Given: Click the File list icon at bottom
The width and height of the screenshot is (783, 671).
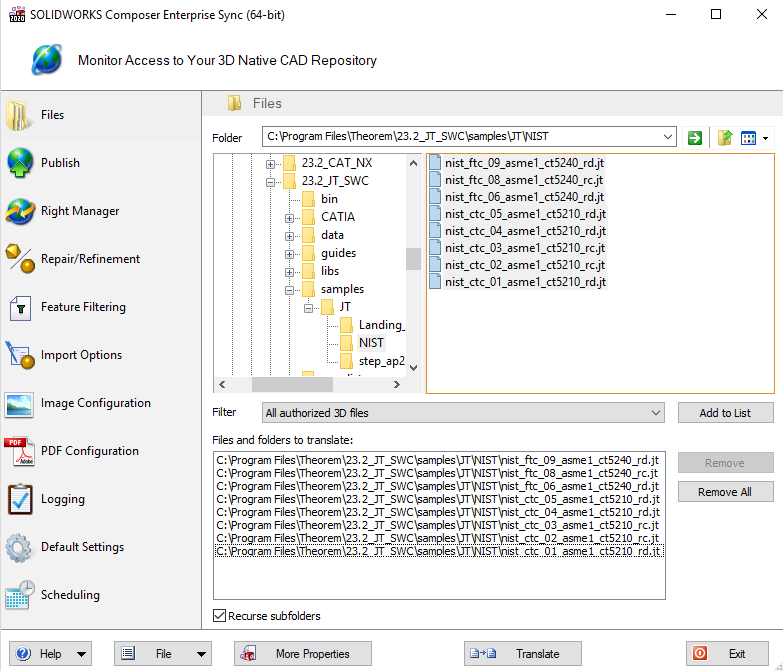Looking at the screenshot, I should (128, 654).
